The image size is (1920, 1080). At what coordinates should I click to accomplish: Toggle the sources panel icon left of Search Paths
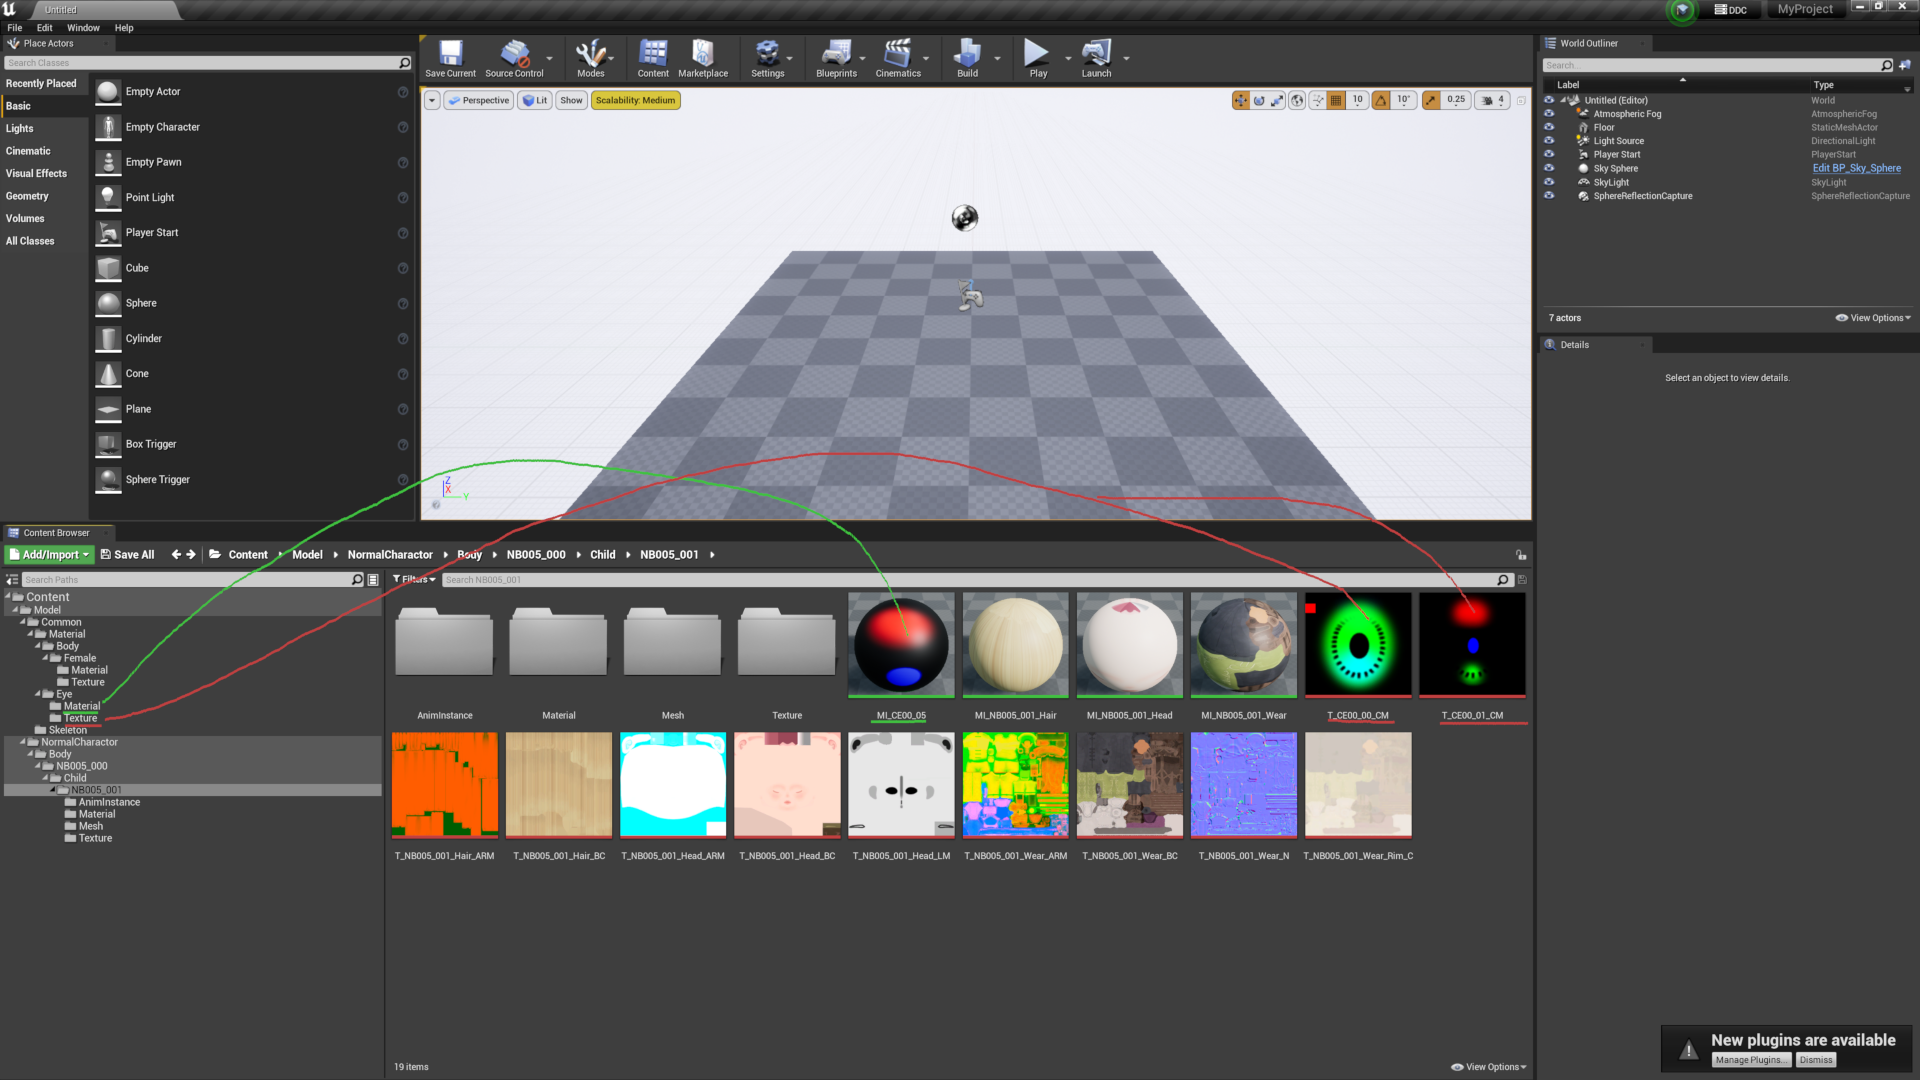(12, 579)
